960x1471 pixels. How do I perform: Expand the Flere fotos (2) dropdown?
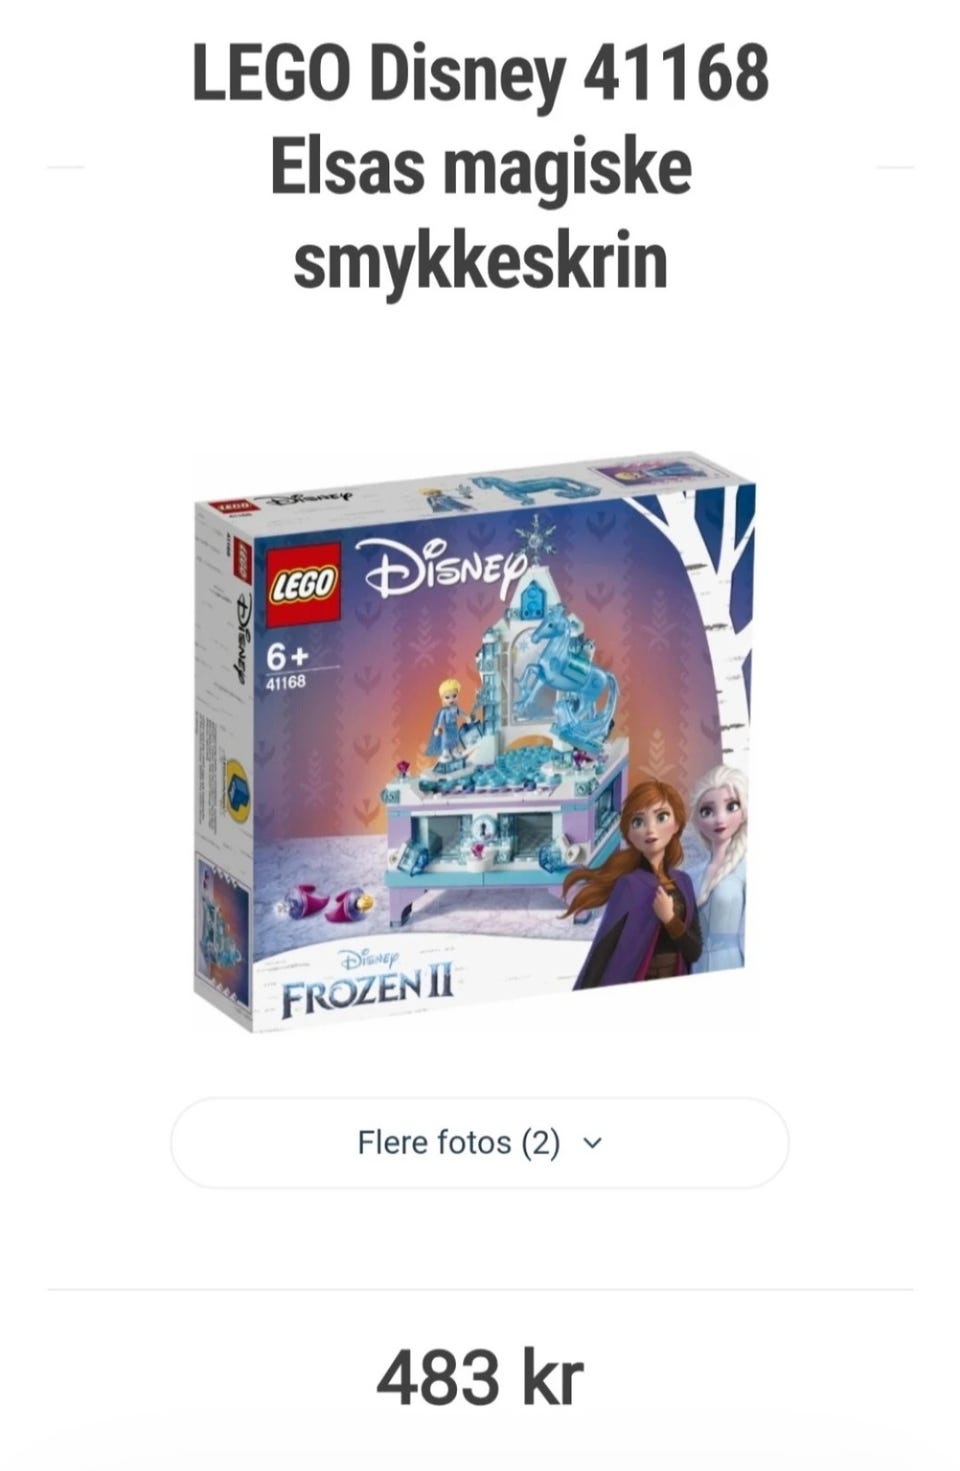[x=479, y=1142]
